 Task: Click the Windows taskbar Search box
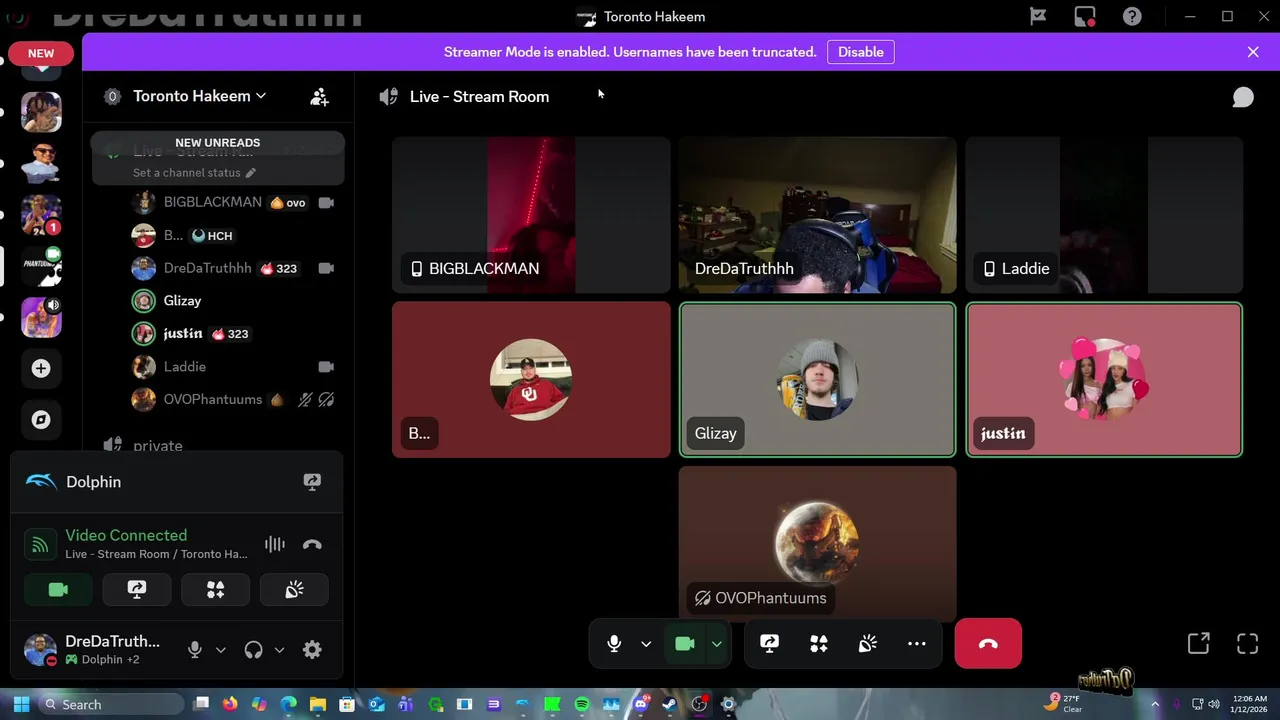(112, 704)
